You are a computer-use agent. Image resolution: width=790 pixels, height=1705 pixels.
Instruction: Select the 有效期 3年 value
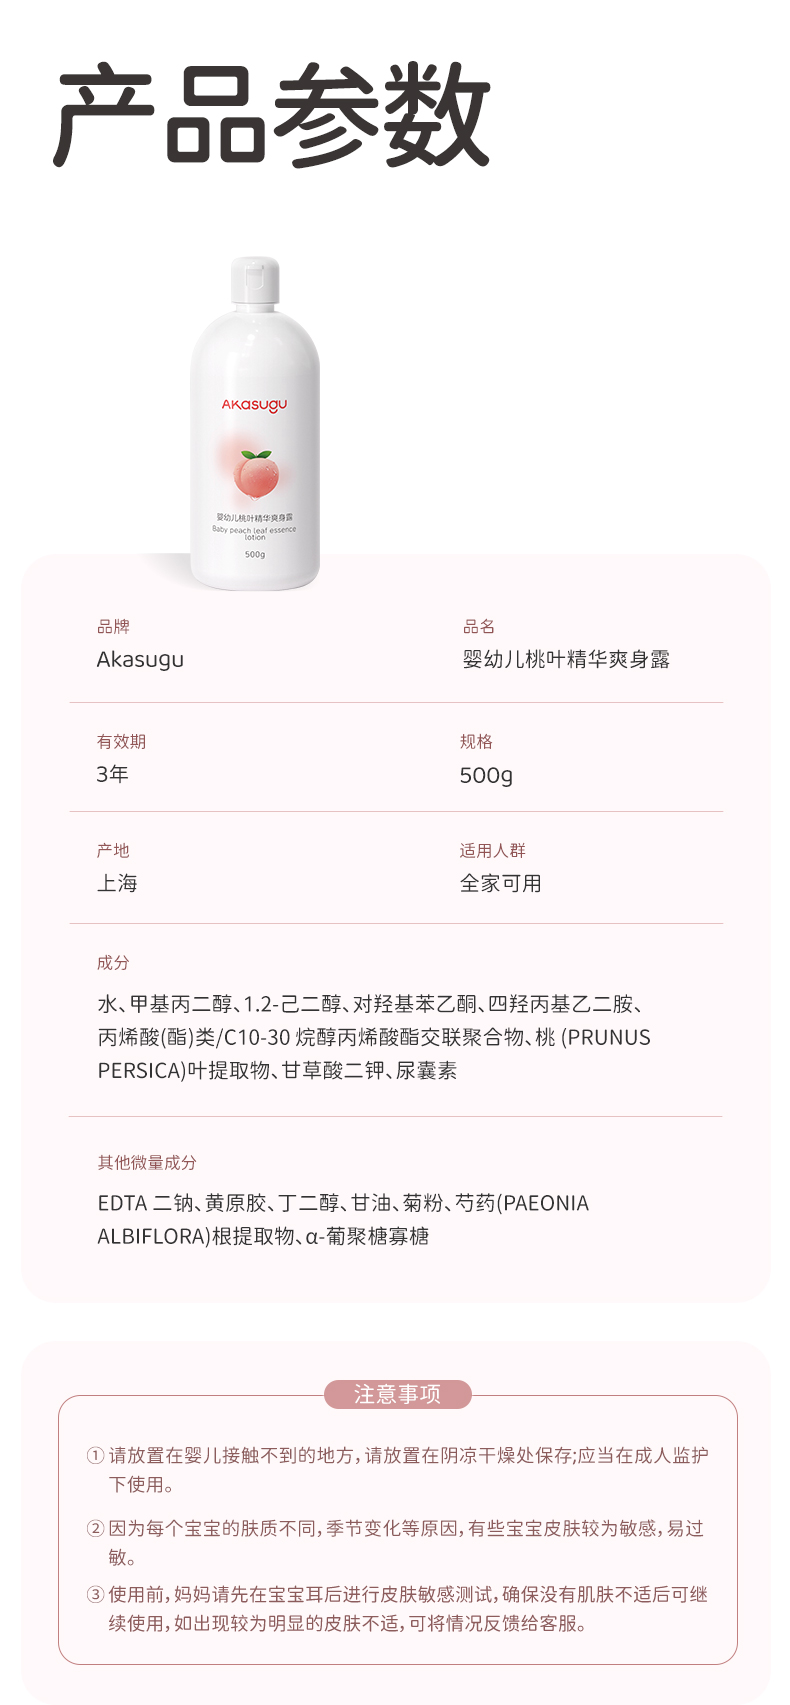pyautogui.click(x=112, y=774)
